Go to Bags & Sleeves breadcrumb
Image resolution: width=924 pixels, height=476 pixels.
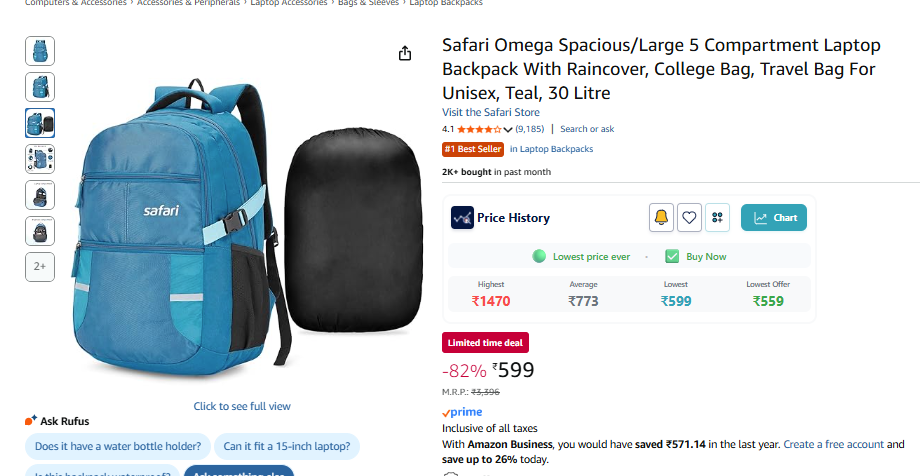(369, 3)
